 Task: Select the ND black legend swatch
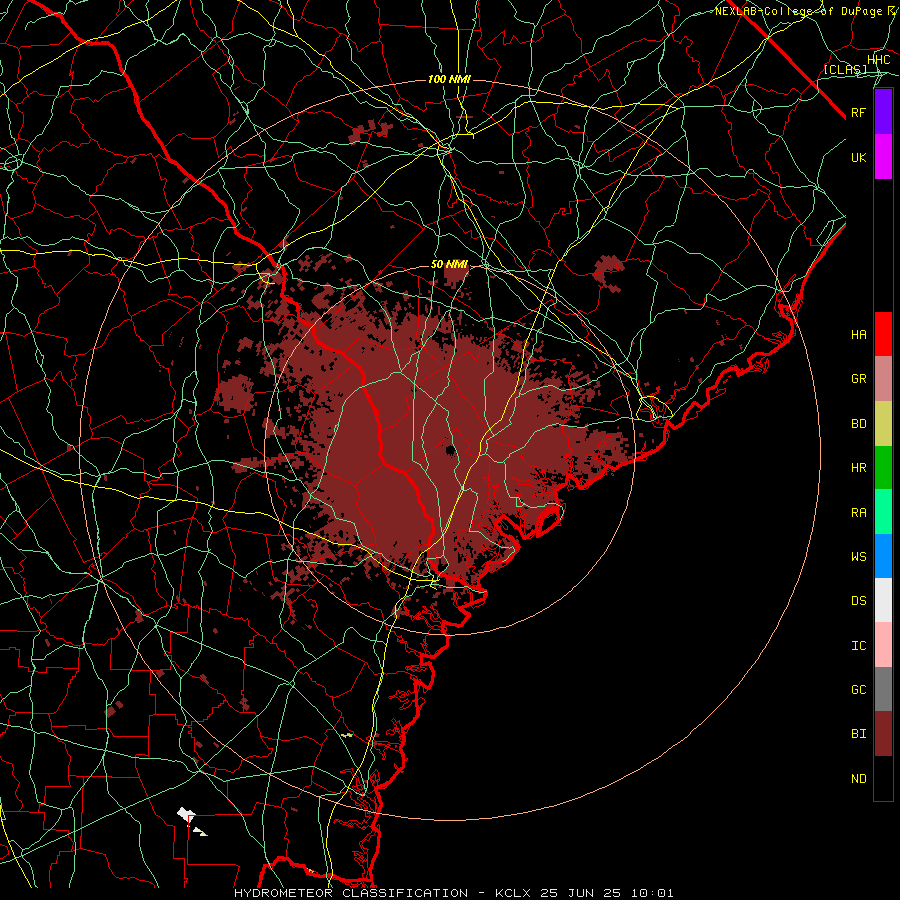pyautogui.click(x=883, y=778)
